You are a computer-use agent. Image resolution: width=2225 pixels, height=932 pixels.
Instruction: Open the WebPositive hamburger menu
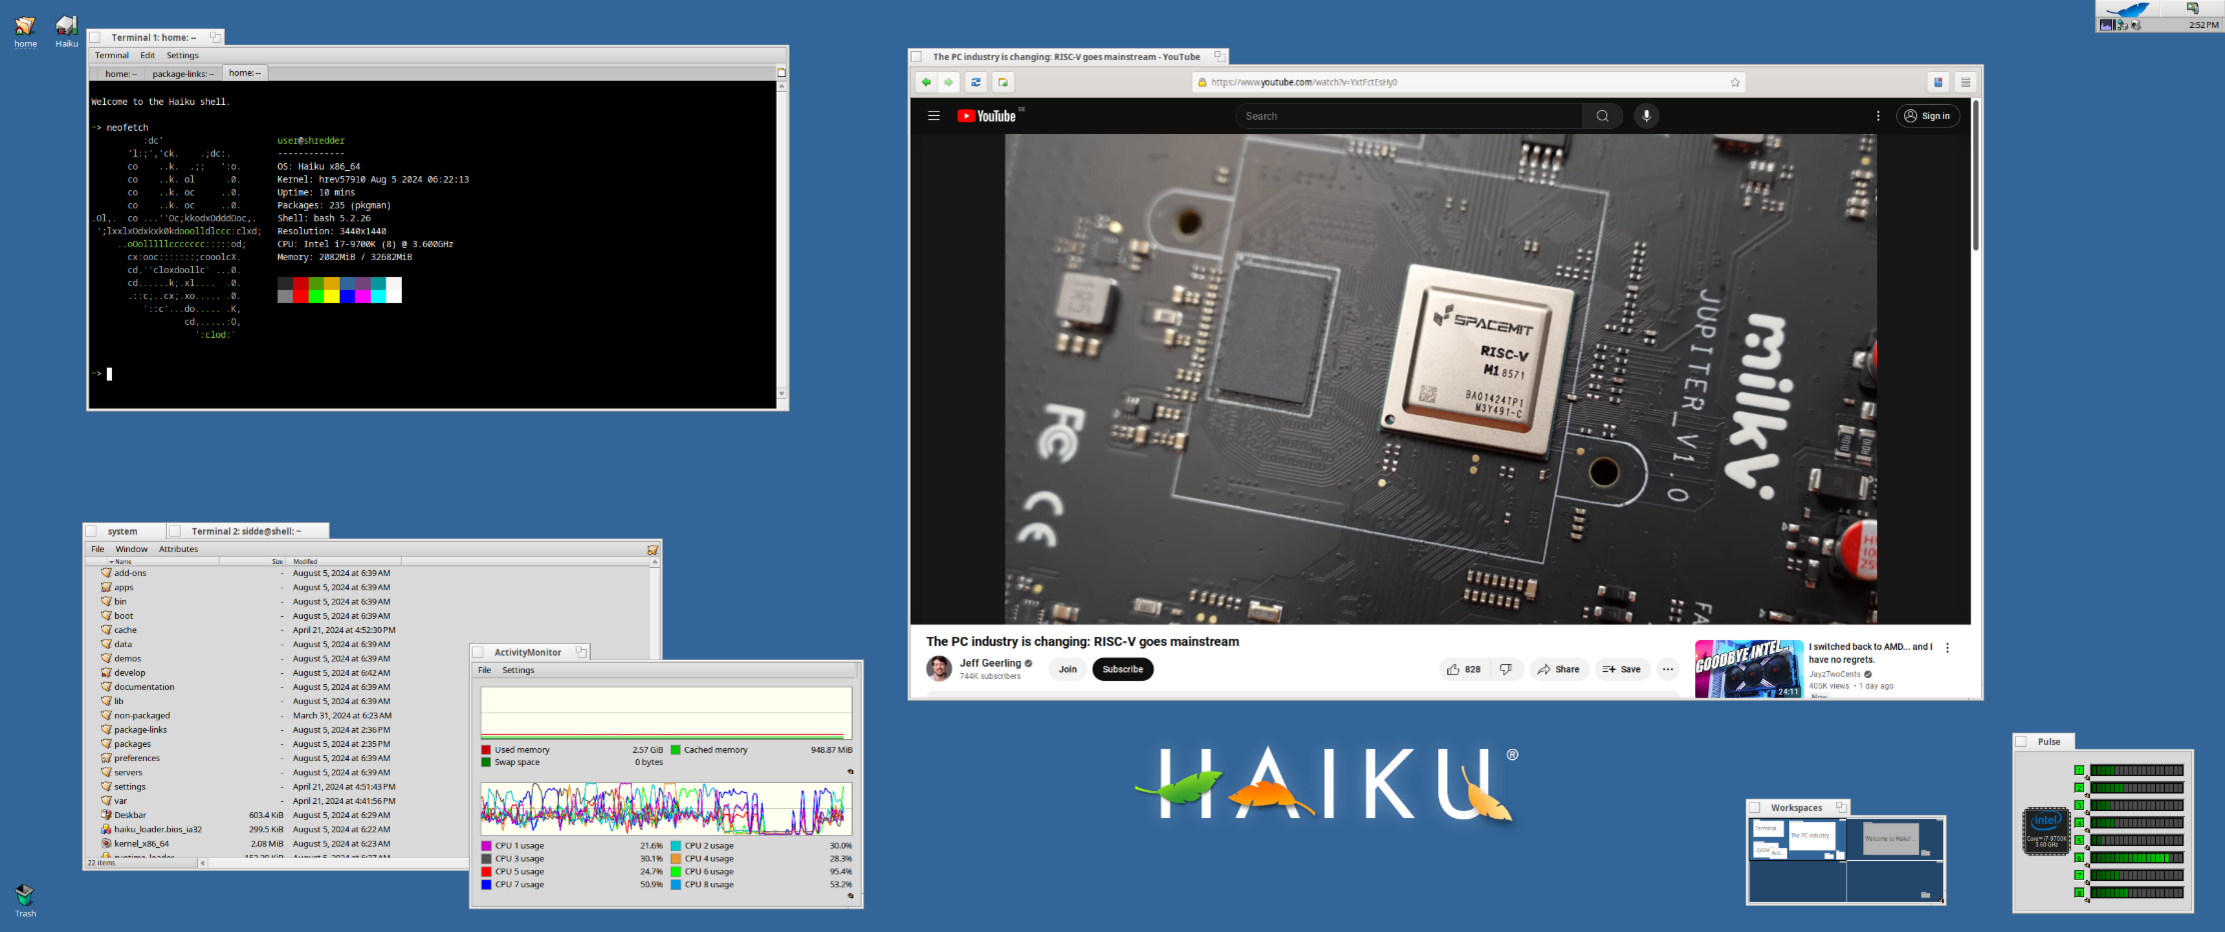point(1965,82)
